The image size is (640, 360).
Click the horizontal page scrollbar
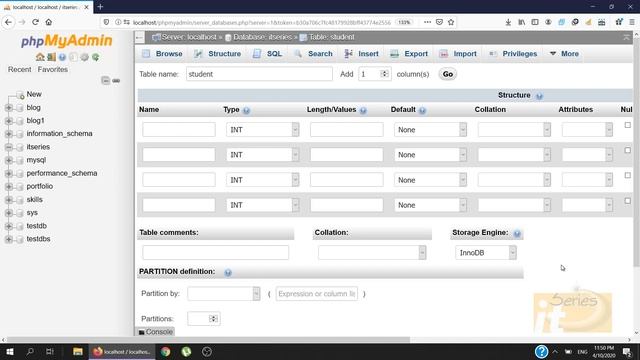208,340
